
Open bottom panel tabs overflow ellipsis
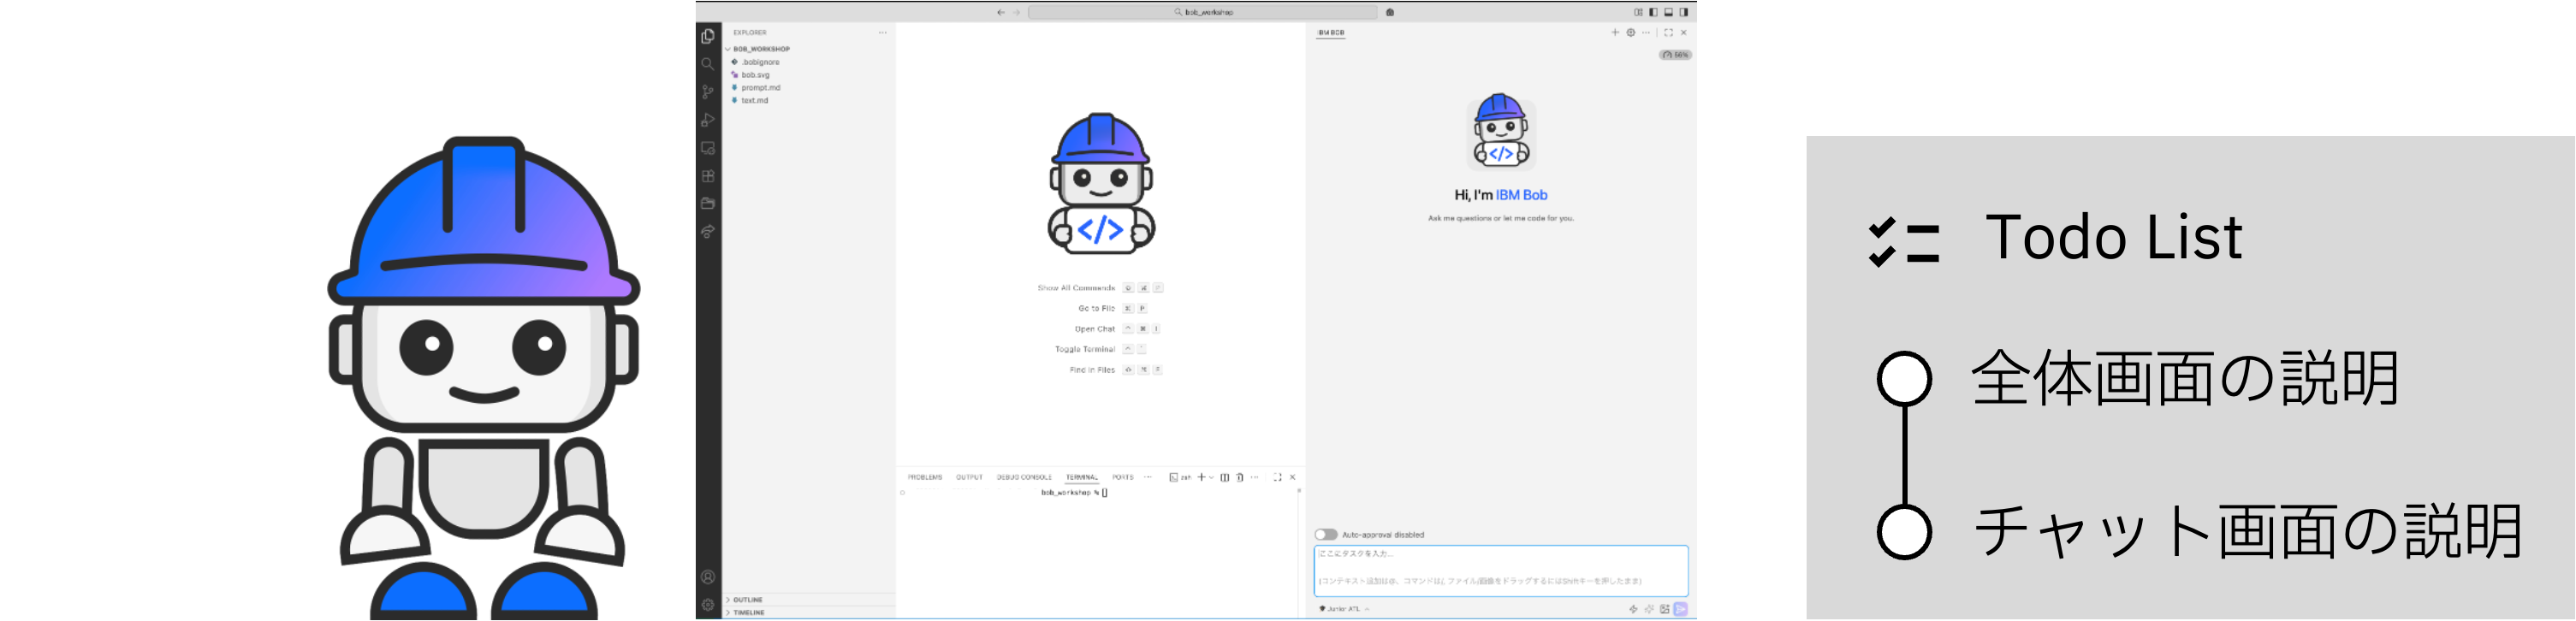pyautogui.click(x=1148, y=477)
